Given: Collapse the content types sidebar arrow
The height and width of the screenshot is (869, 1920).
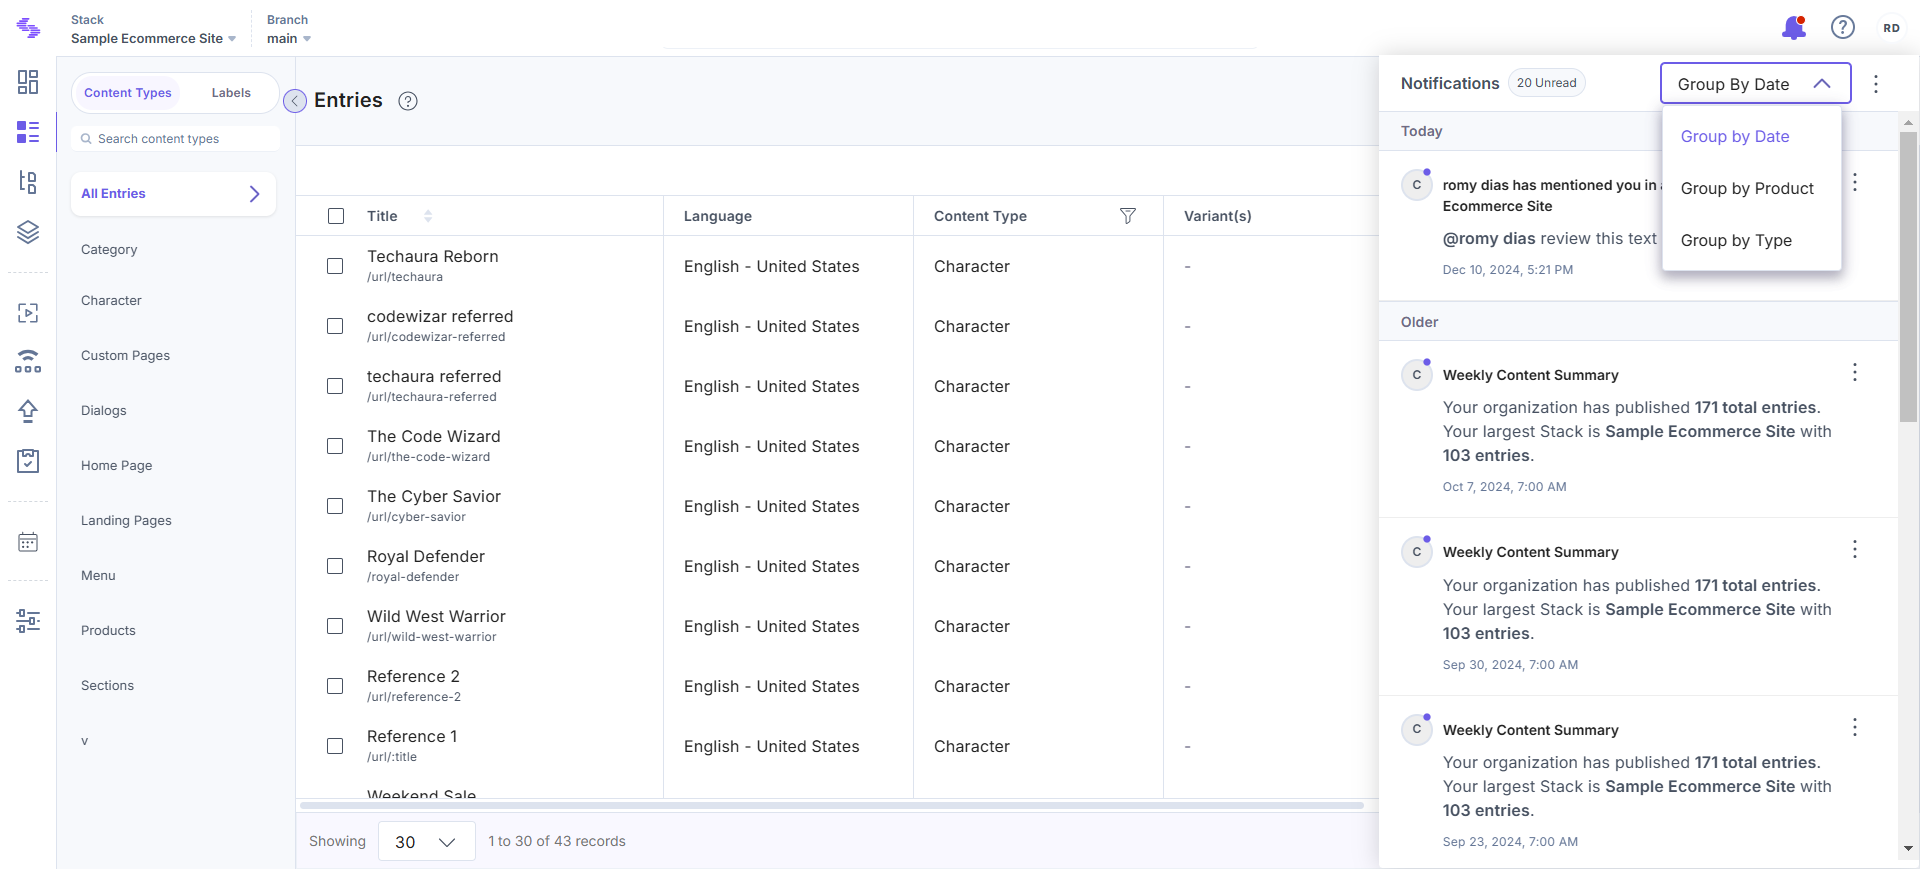Looking at the screenshot, I should click(295, 101).
